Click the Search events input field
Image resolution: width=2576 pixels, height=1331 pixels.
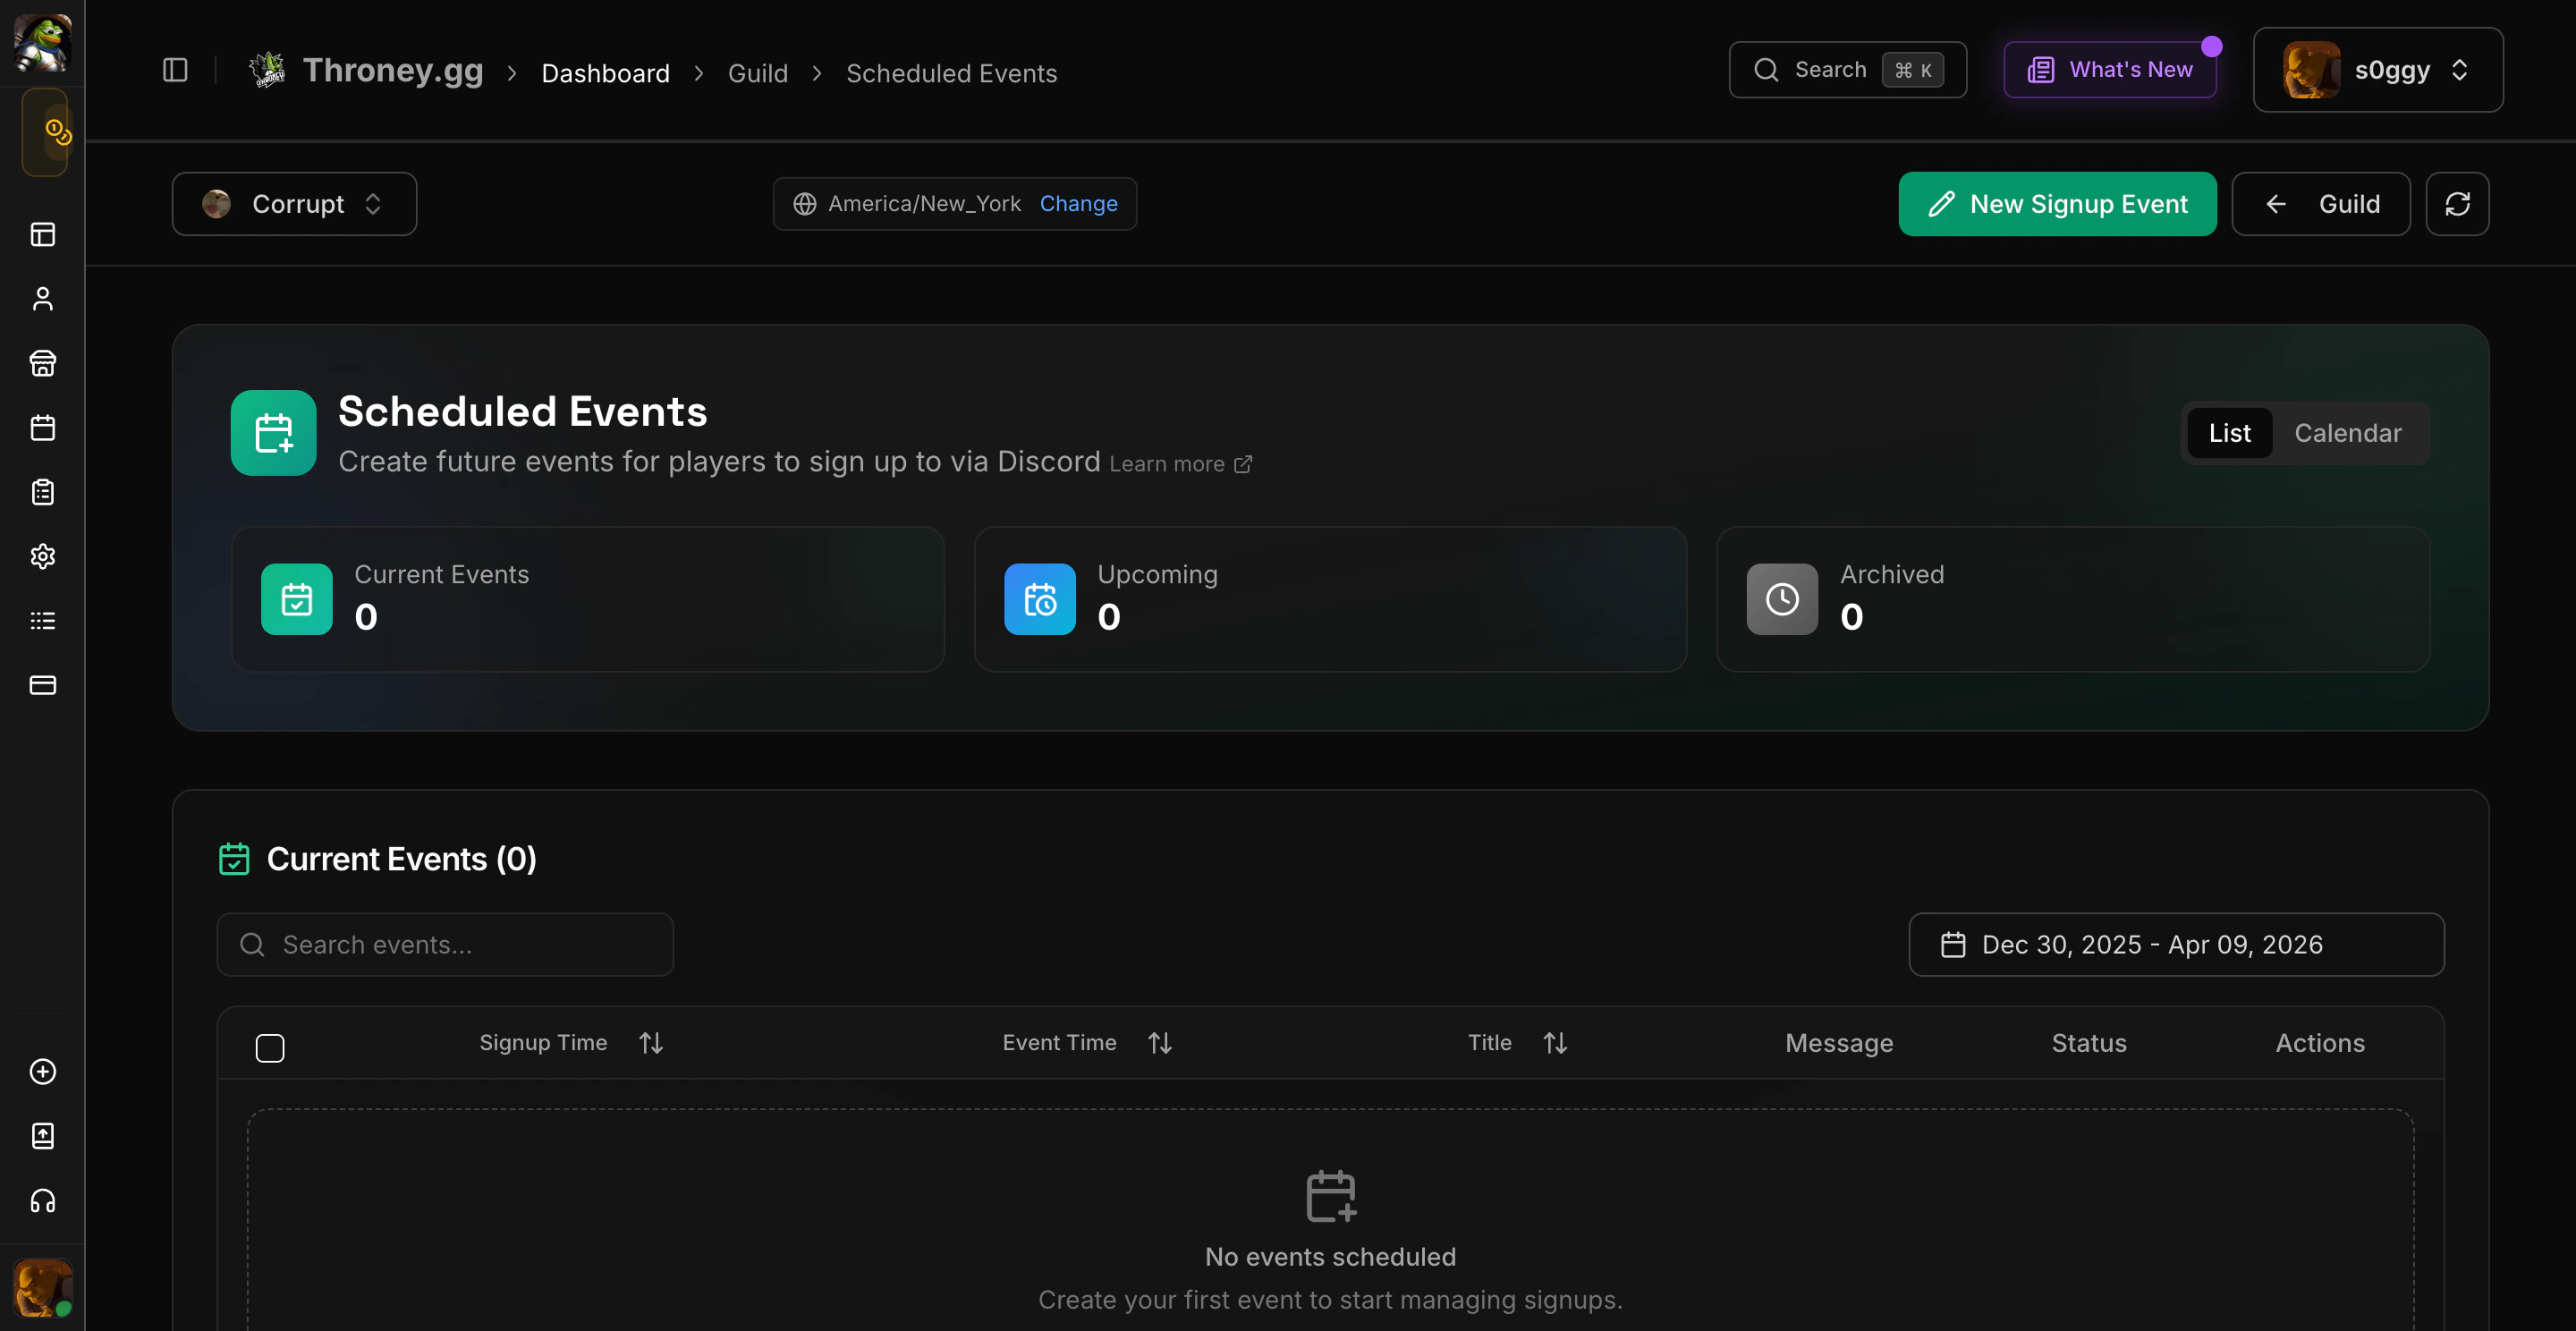445,944
